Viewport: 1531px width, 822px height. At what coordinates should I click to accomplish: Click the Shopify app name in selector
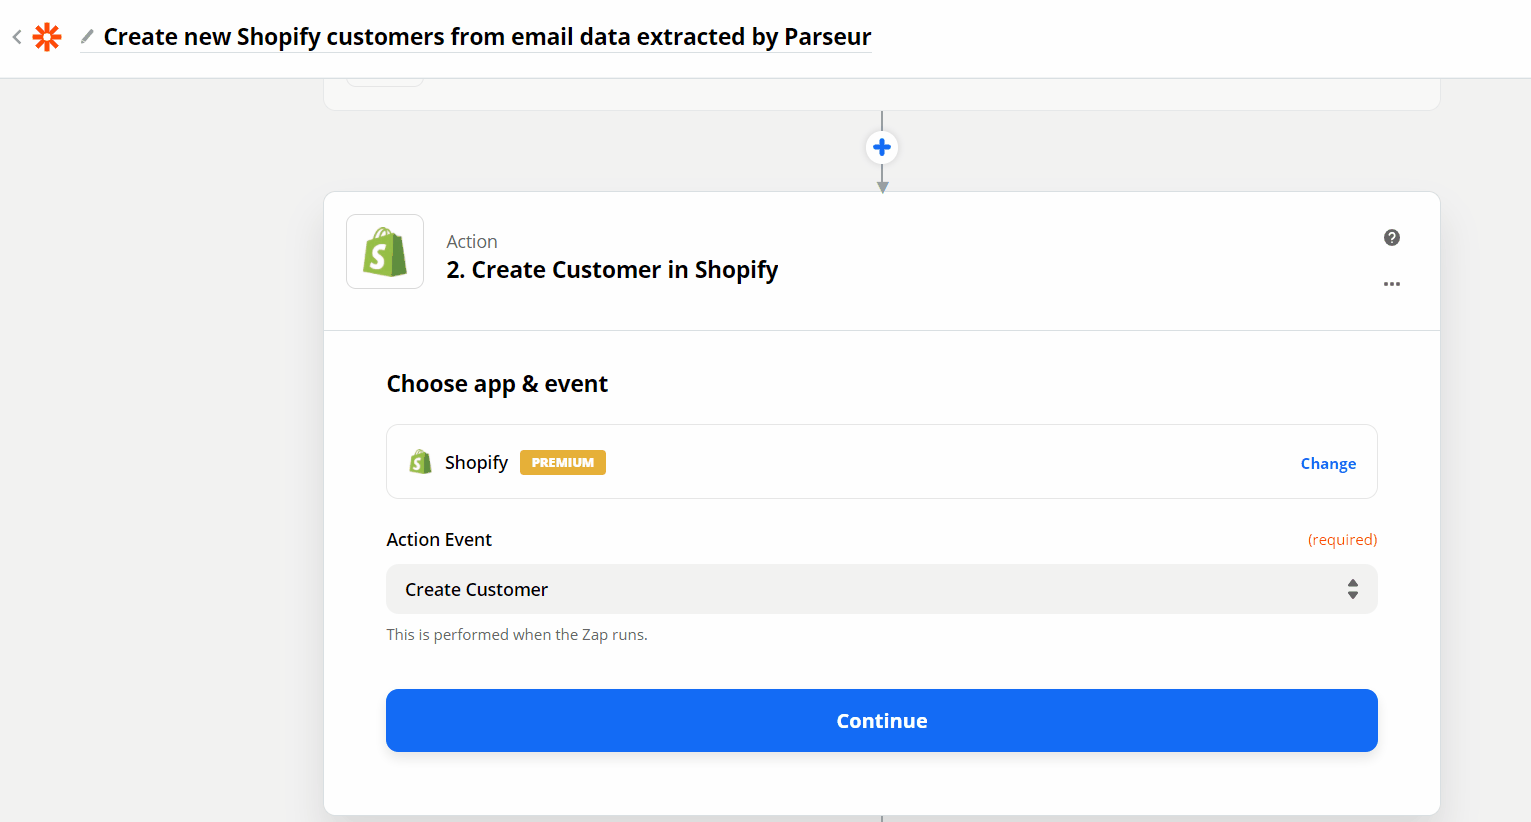tap(476, 463)
